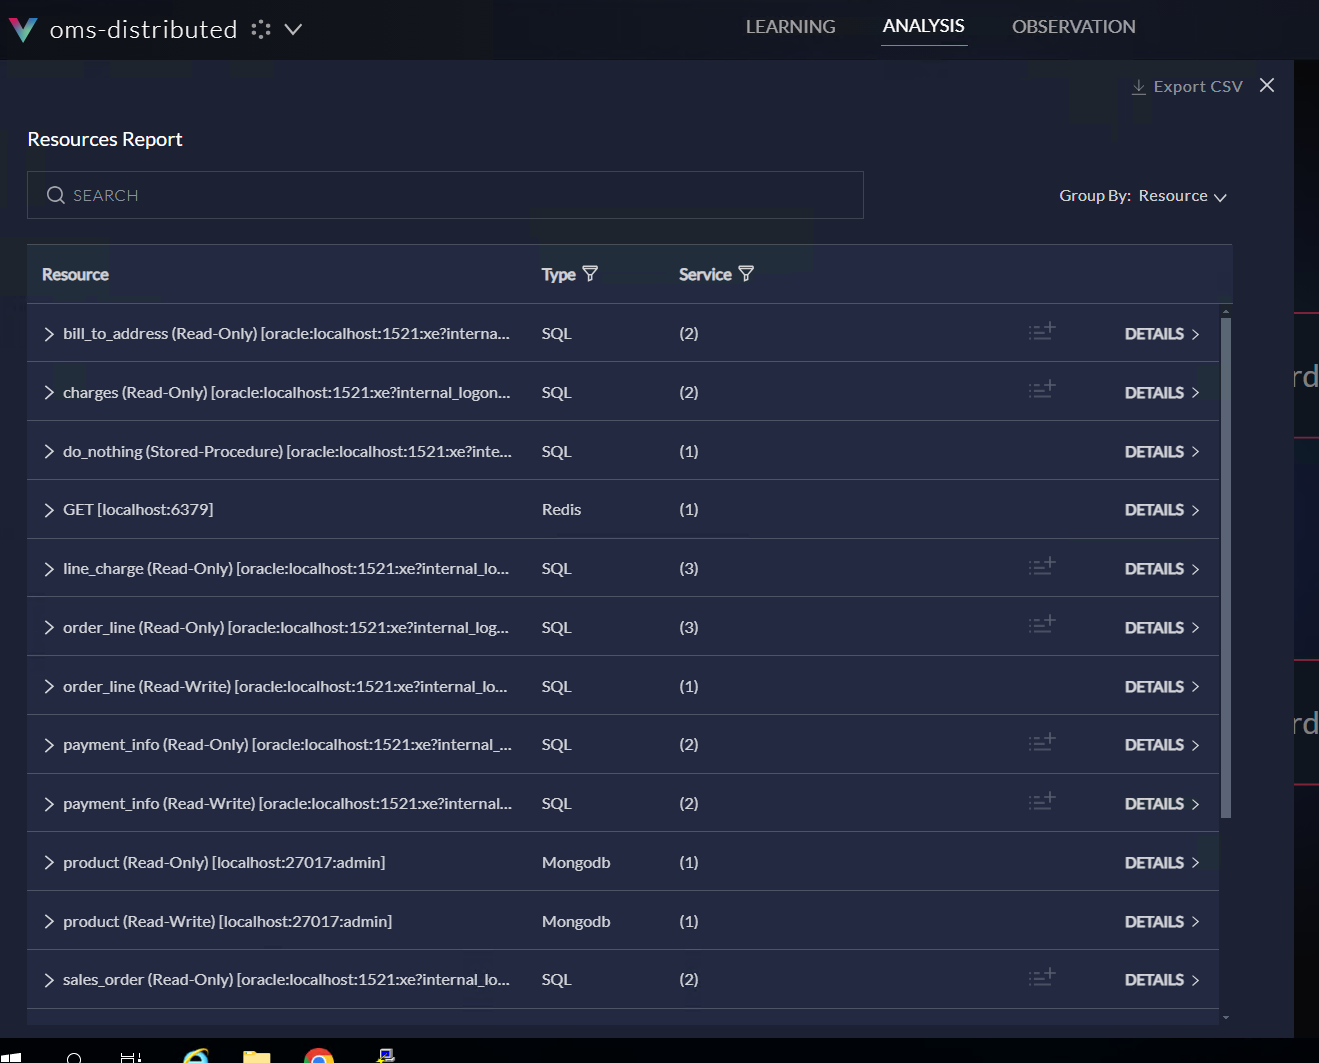Open DETAILS for order_line (Read-Only)
1319x1063 pixels.
[1162, 628]
